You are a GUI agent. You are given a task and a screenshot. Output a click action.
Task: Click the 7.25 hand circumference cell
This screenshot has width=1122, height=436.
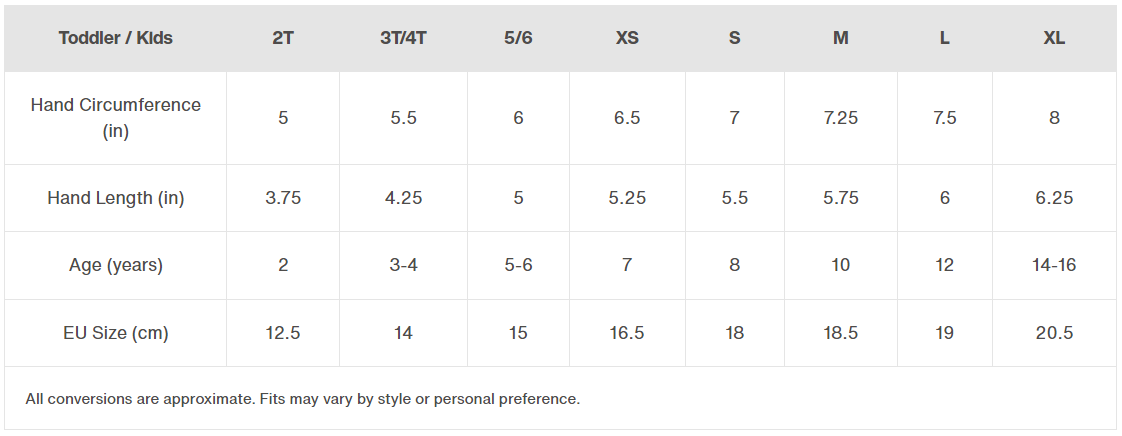tap(841, 118)
